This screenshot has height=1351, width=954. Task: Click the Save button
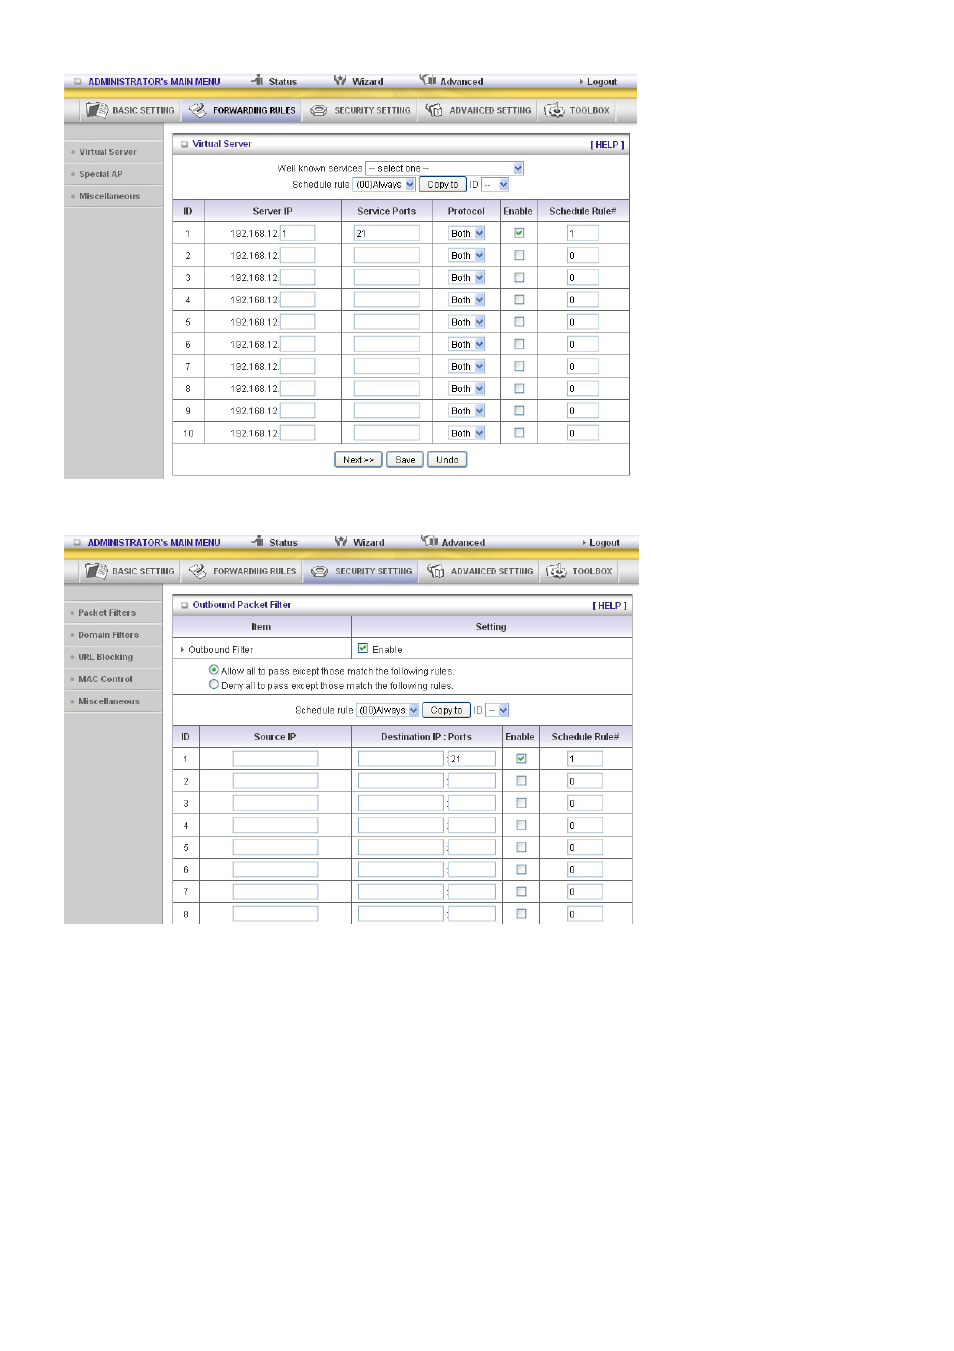(405, 460)
